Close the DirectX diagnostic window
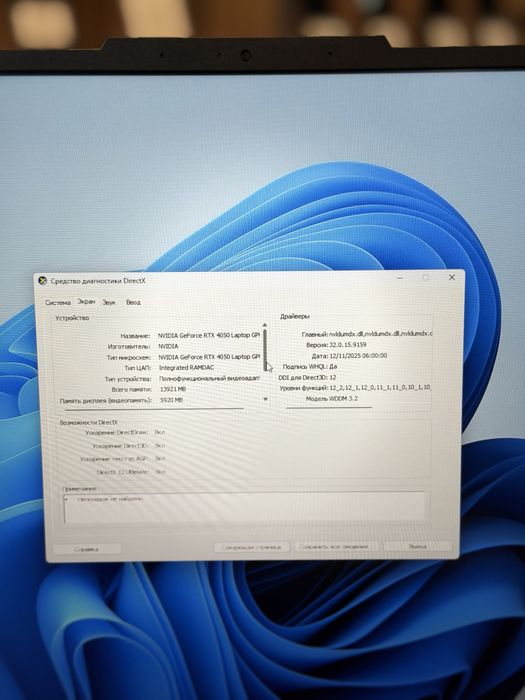 pyautogui.click(x=452, y=277)
